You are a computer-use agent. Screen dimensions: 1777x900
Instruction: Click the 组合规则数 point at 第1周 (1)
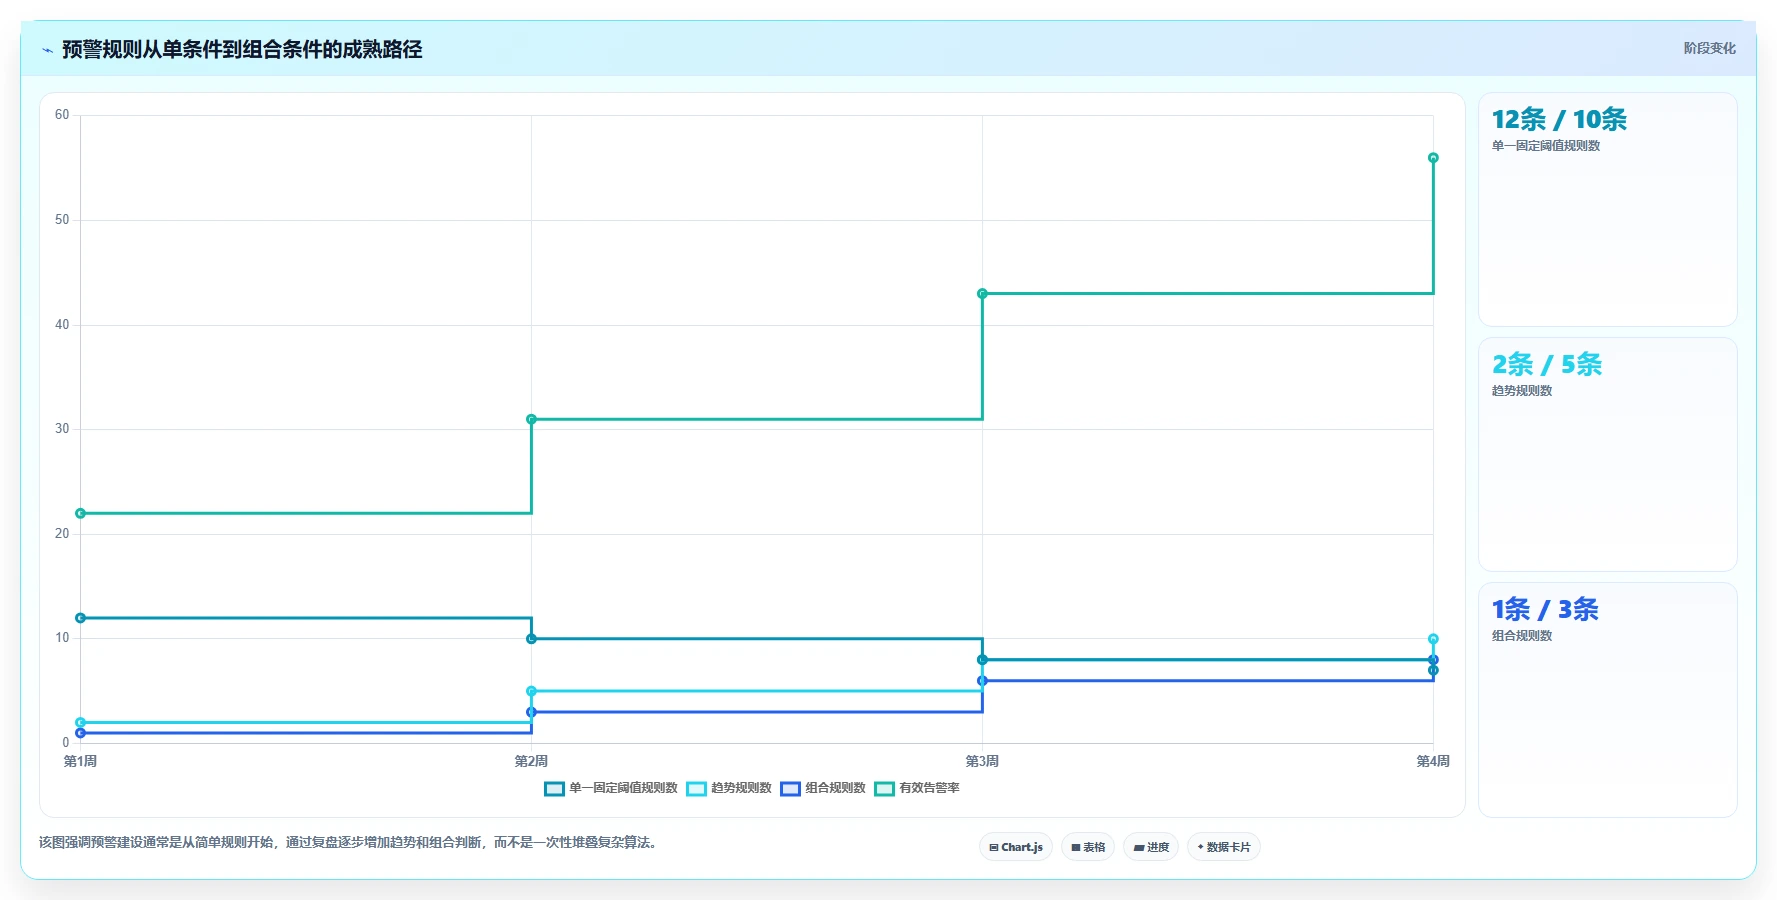(81, 733)
